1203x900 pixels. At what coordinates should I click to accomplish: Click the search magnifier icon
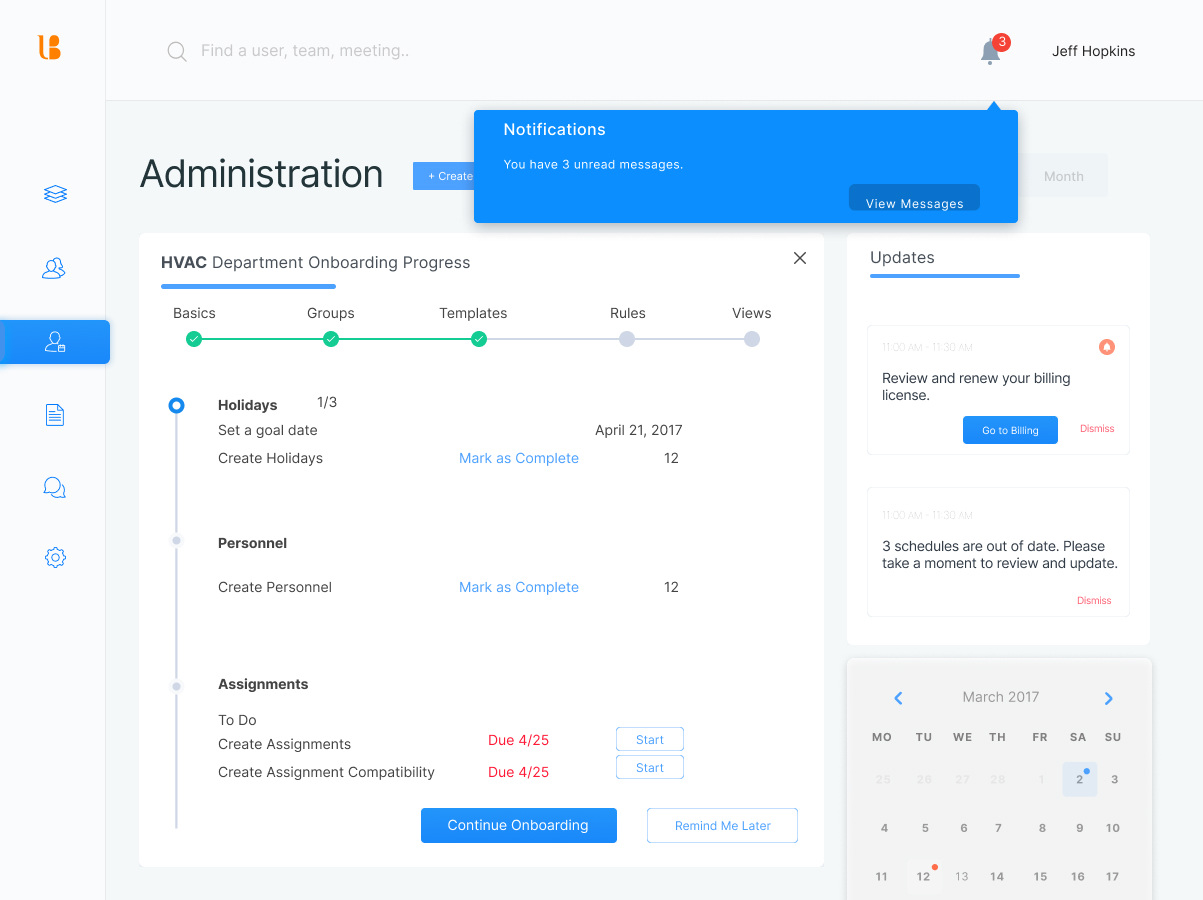pyautogui.click(x=177, y=52)
